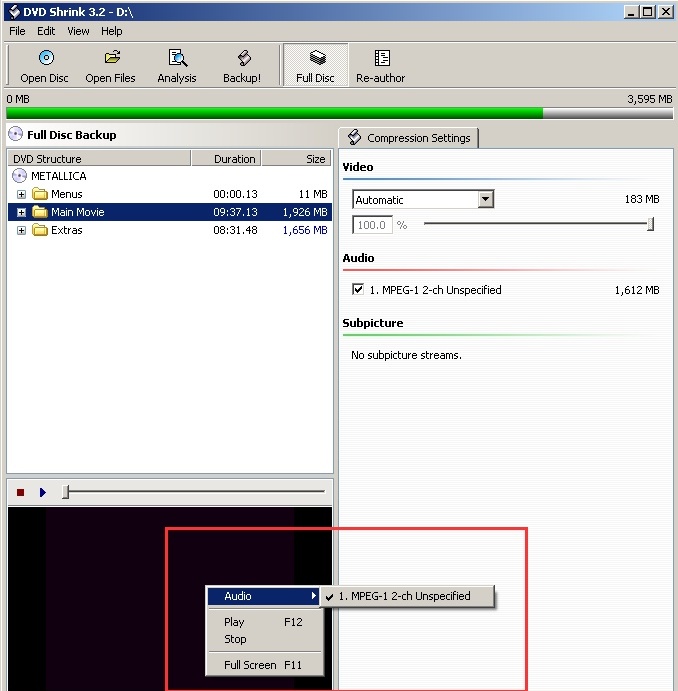678x691 pixels.
Task: Click the METALLICA disc icon
Action: 19,176
